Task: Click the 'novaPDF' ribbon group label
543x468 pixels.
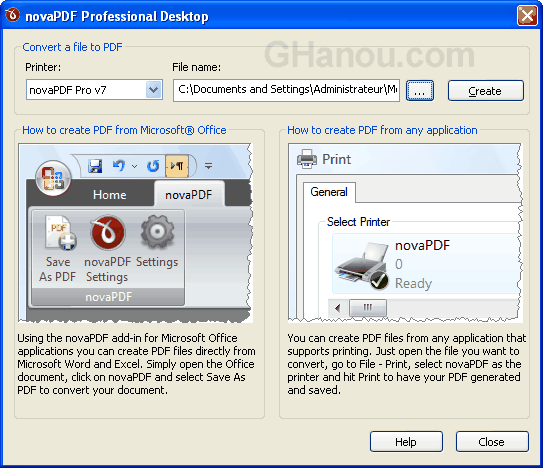Action: (x=108, y=297)
